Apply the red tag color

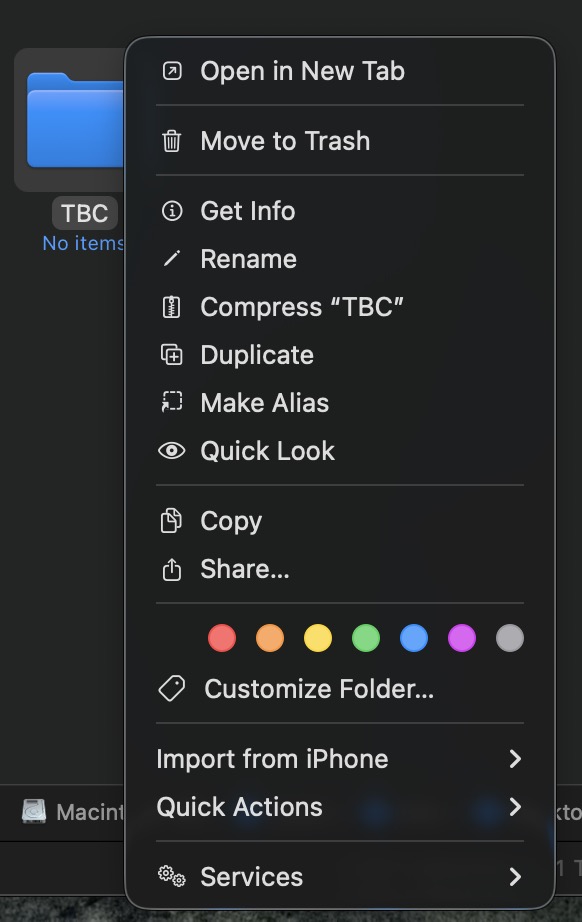(222, 639)
